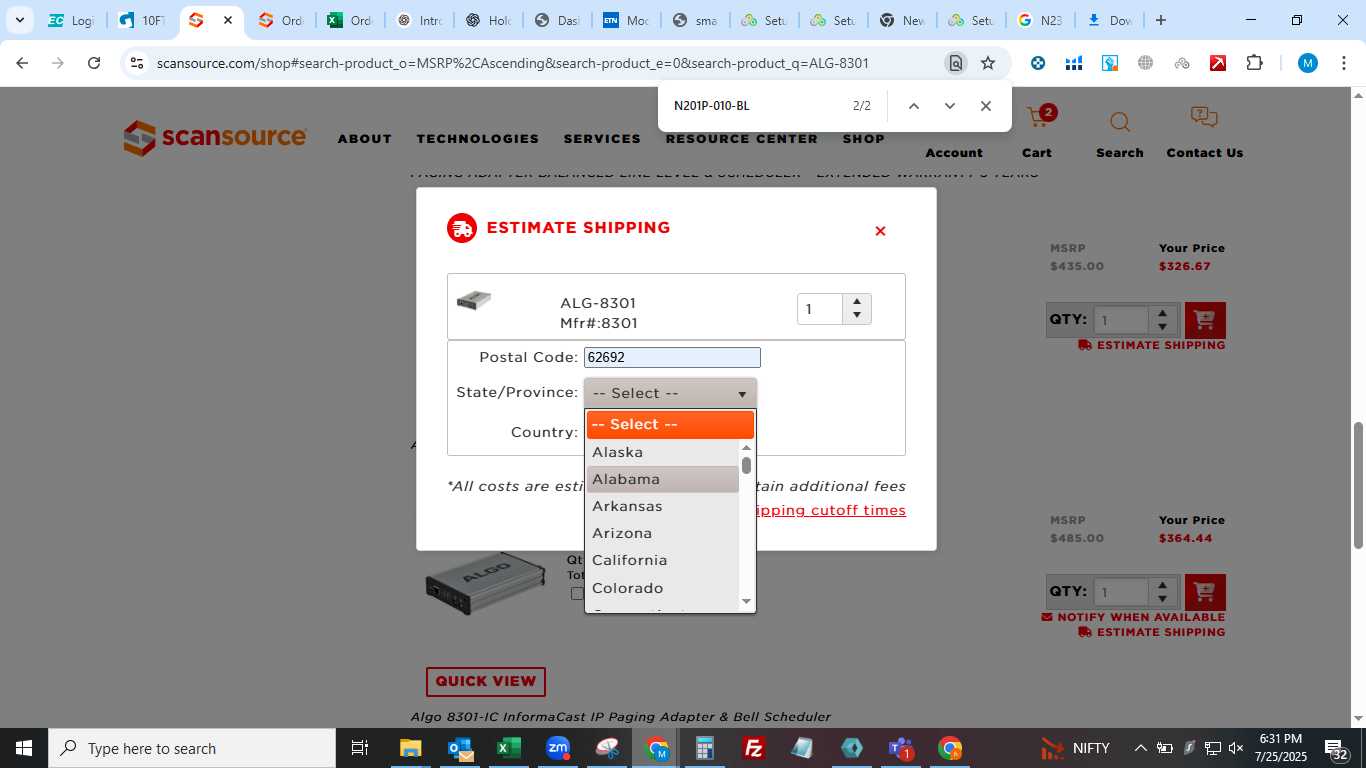Screen dimensions: 1366x768
Task: Select Alabama from the state list
Action: tap(662, 479)
